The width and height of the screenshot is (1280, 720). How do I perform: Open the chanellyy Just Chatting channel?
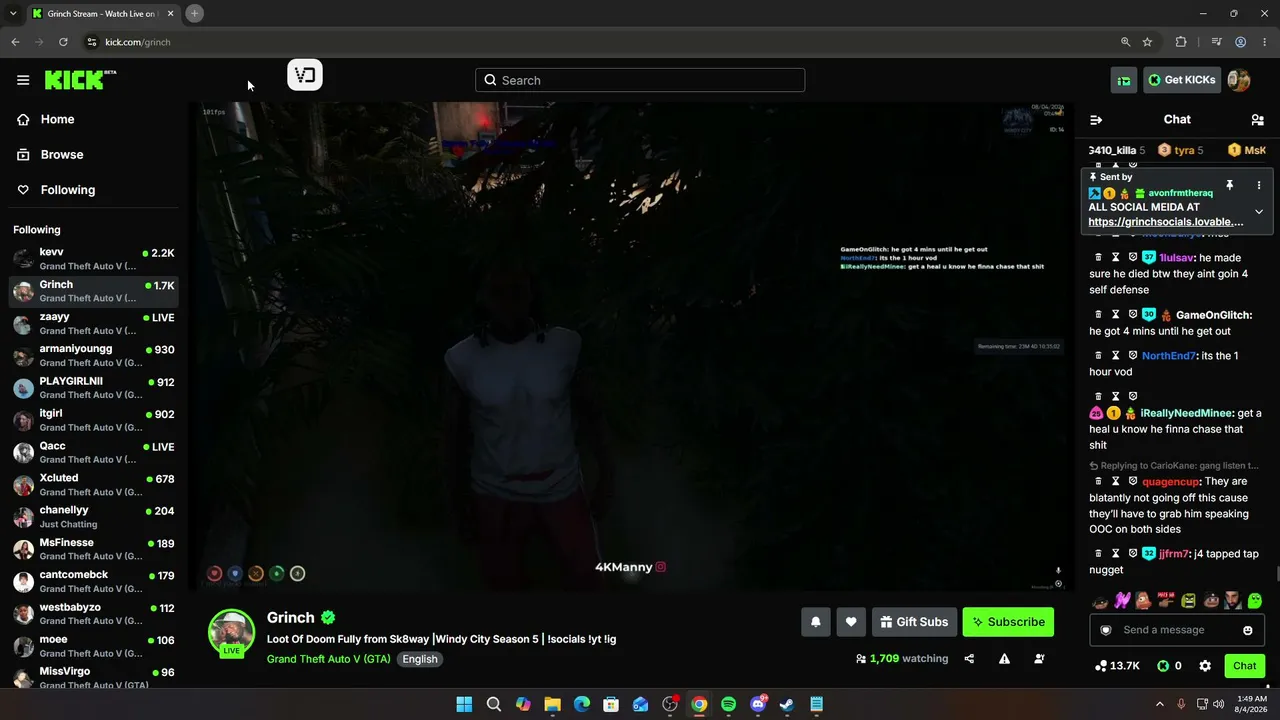click(95, 517)
